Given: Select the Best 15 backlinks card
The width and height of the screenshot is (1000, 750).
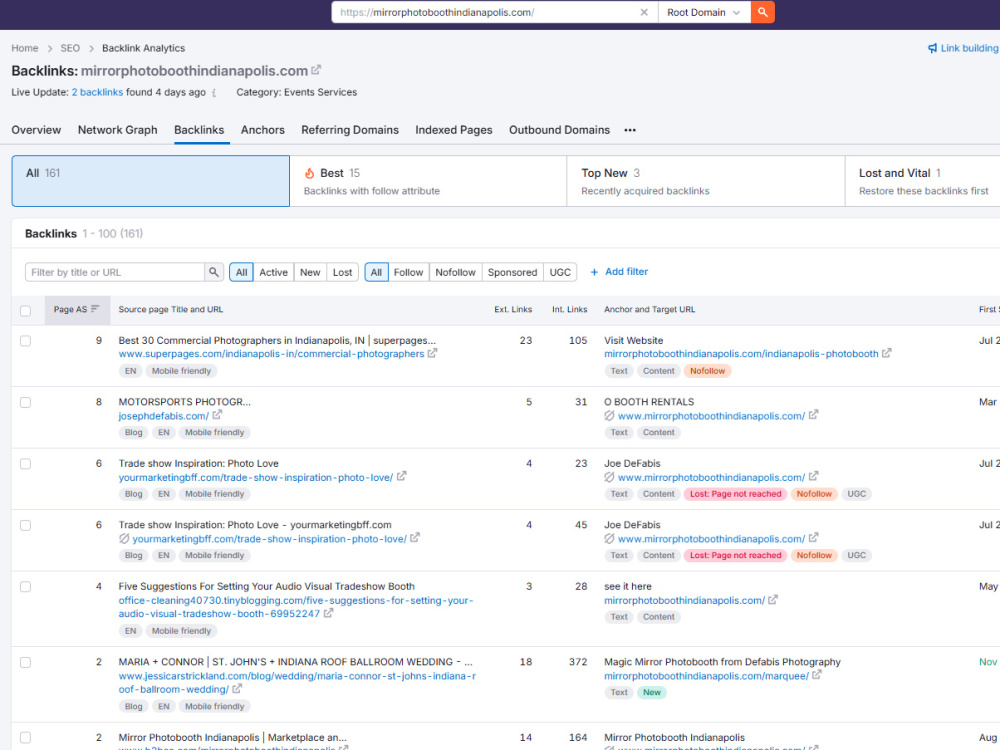Looking at the screenshot, I should pyautogui.click(x=428, y=181).
